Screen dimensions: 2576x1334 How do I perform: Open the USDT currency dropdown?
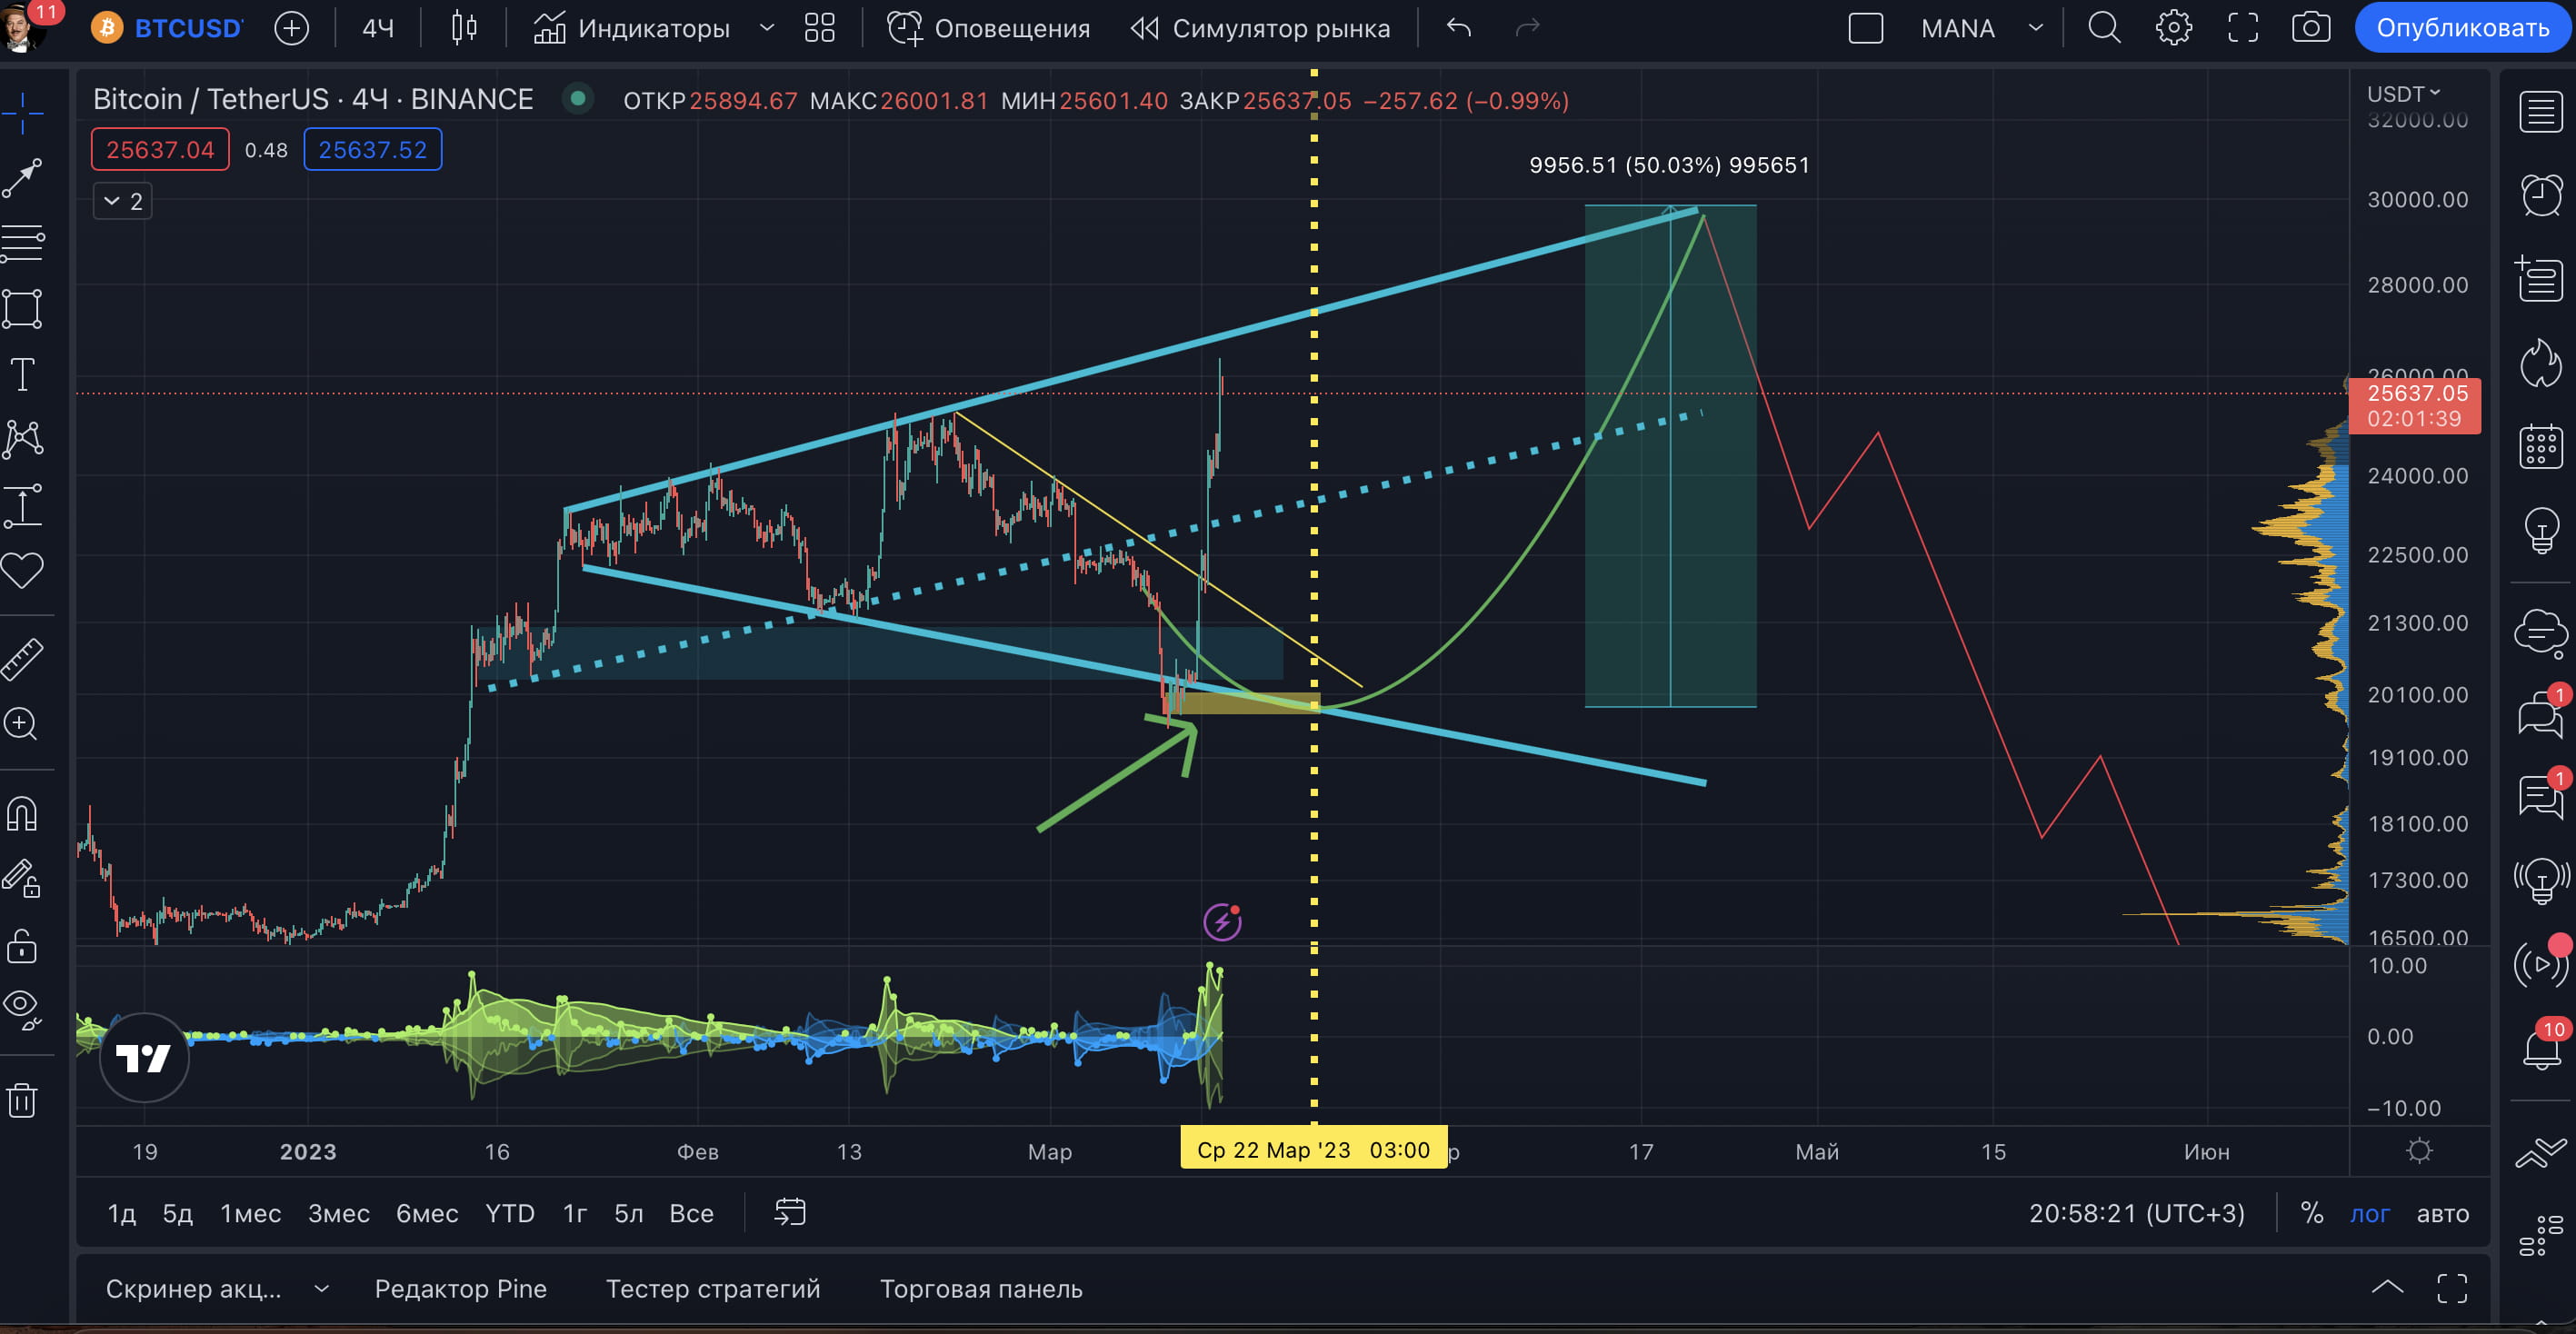click(2403, 94)
